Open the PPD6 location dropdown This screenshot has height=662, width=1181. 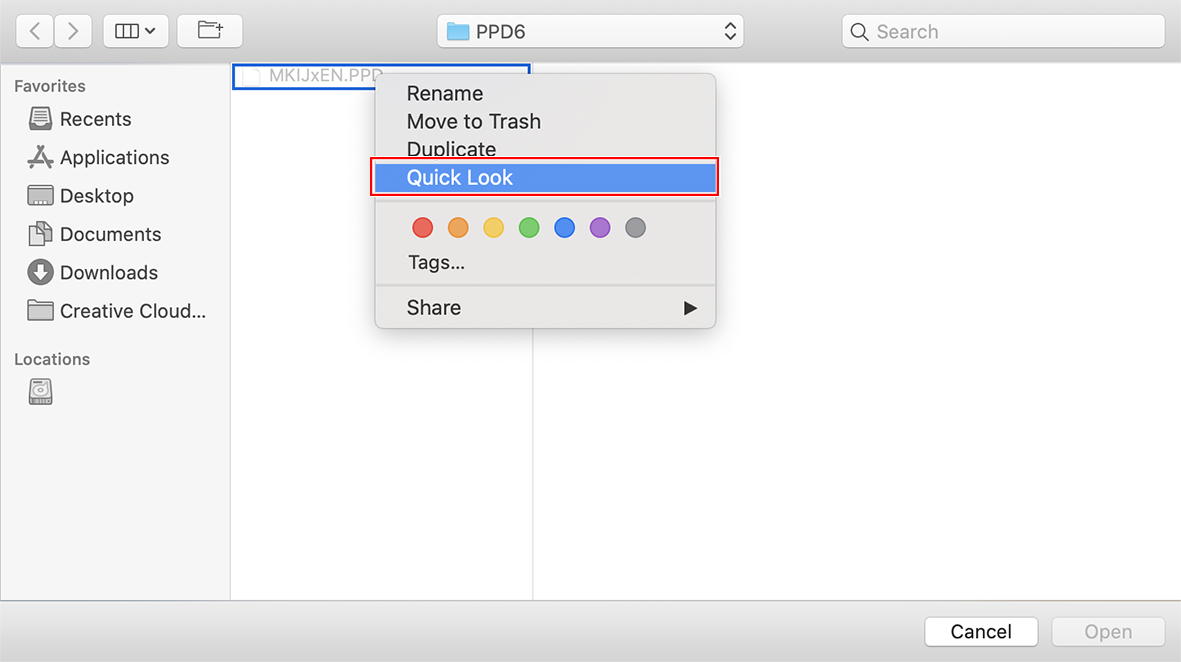point(589,30)
